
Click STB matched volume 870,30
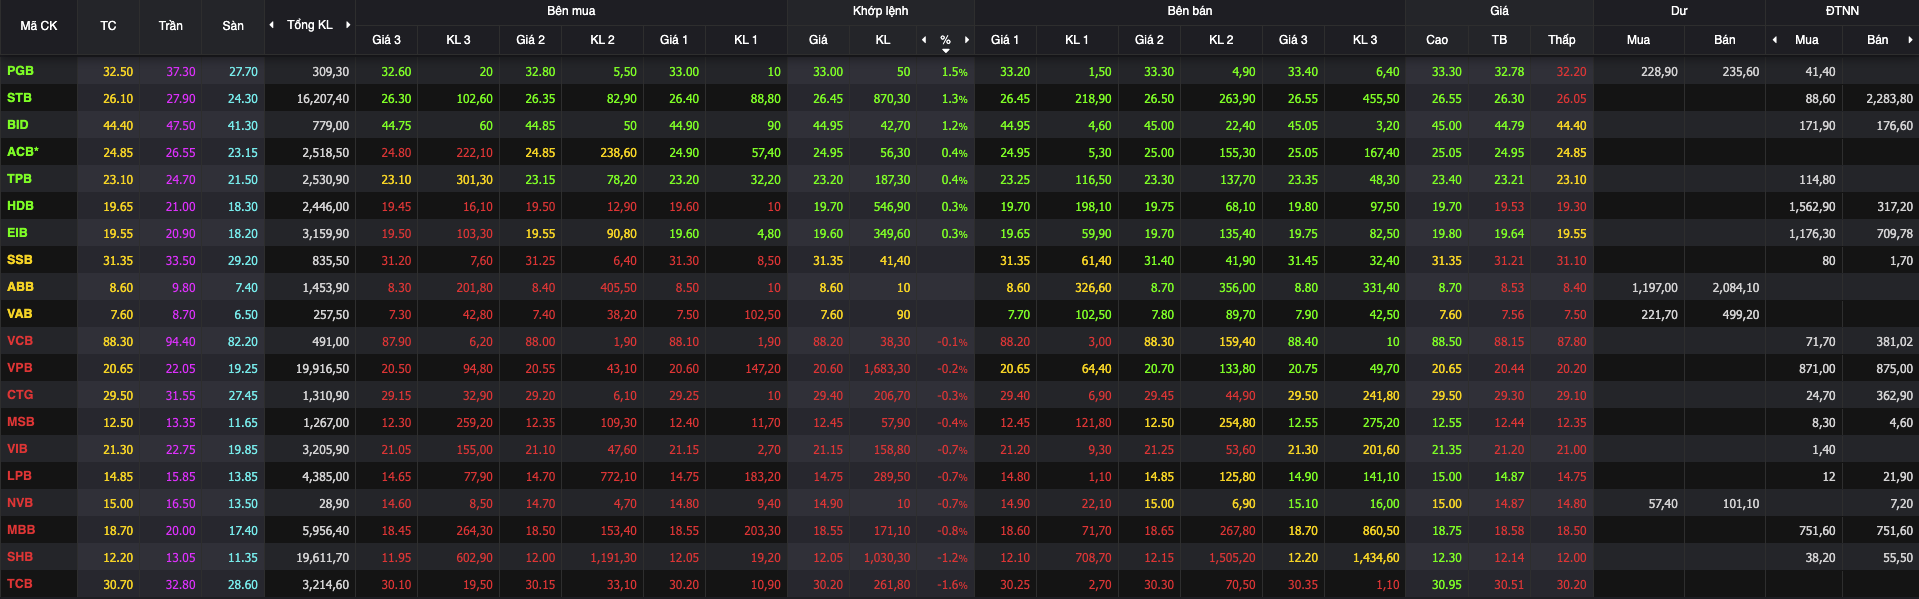tap(892, 99)
